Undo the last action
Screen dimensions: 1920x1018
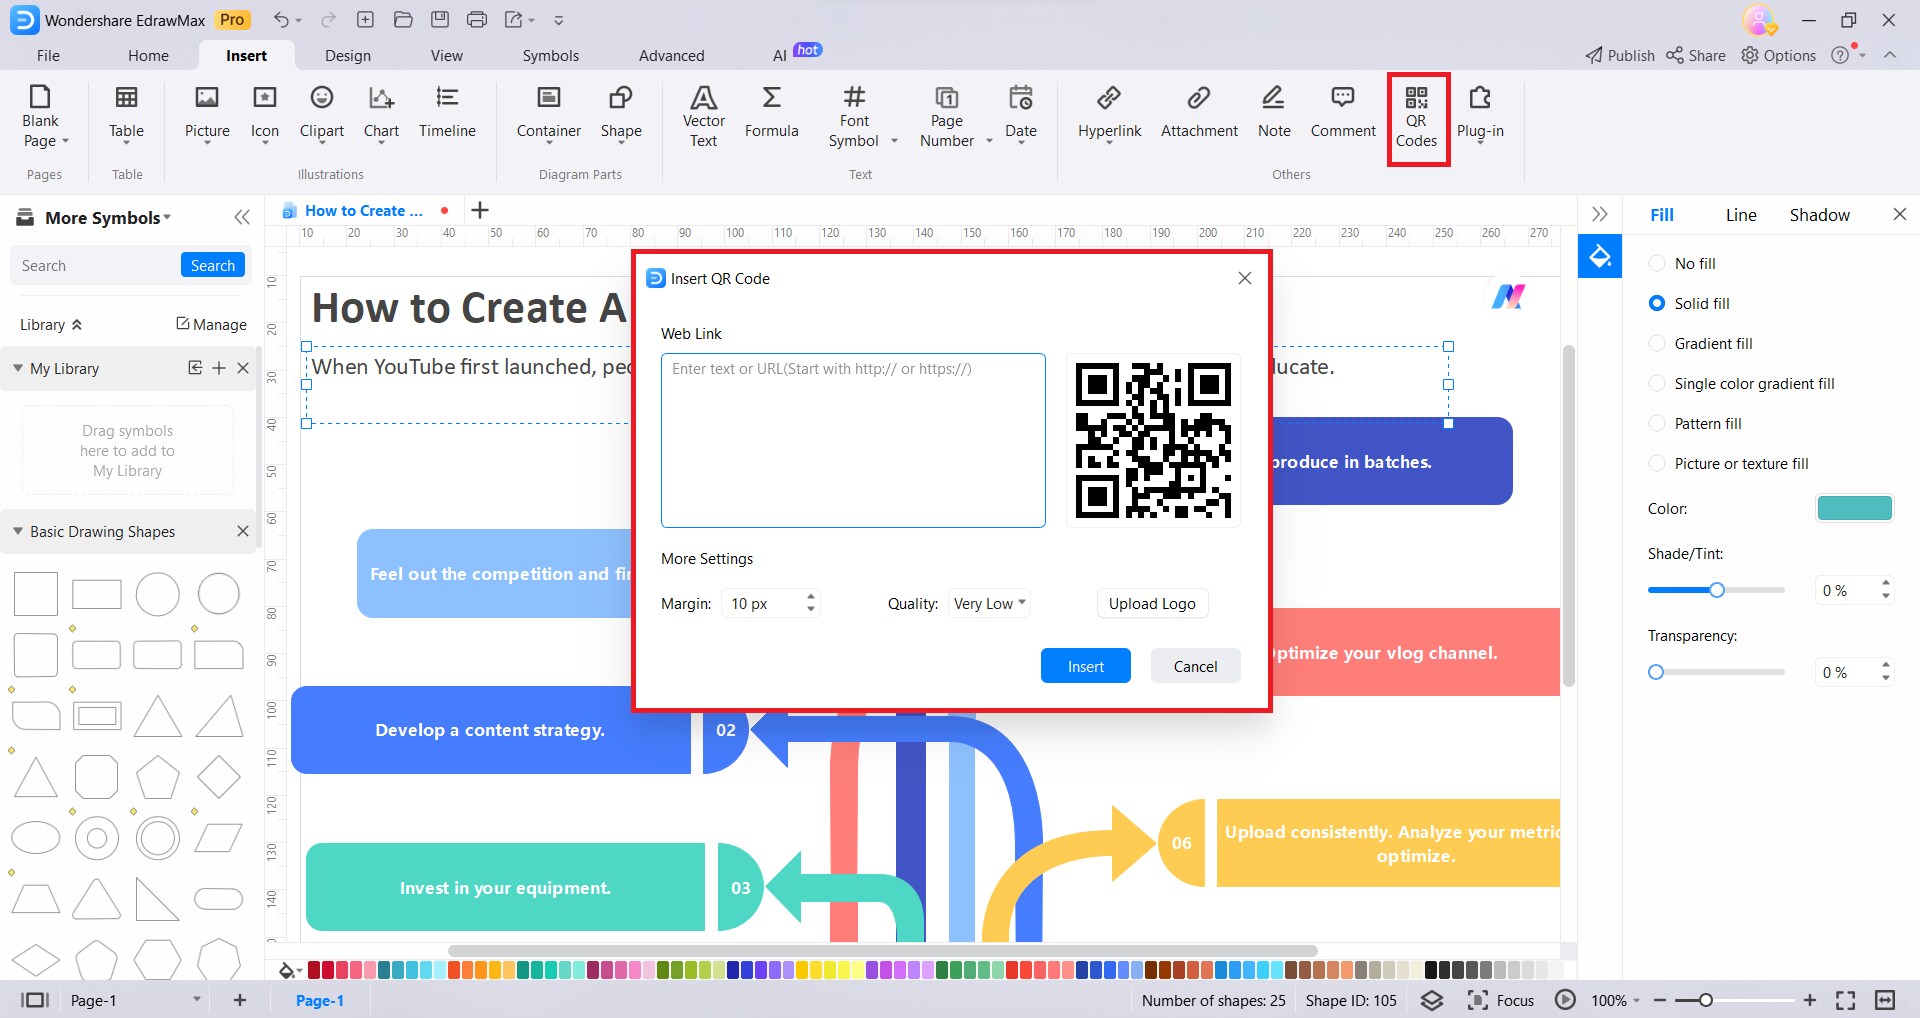pos(282,20)
